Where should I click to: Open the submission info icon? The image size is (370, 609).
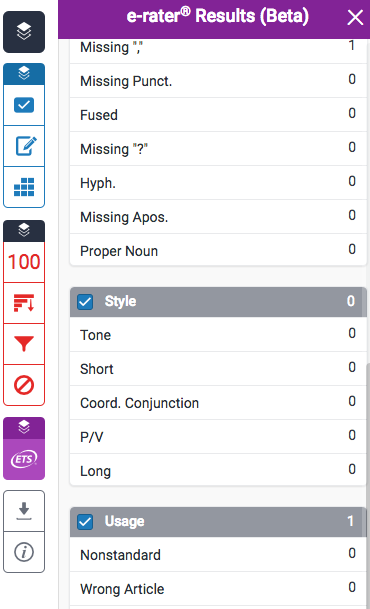24,552
